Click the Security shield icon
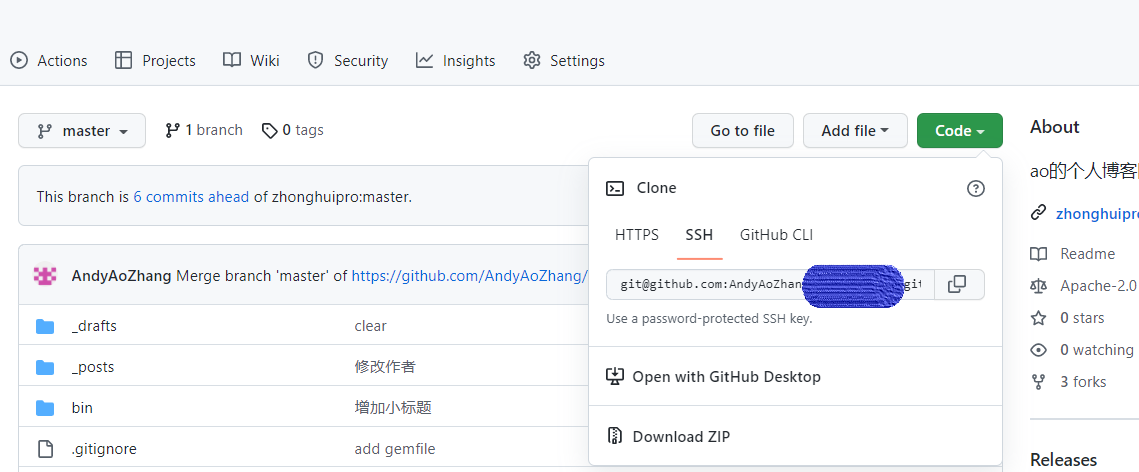Viewport: 1139px width, 472px height. point(315,60)
